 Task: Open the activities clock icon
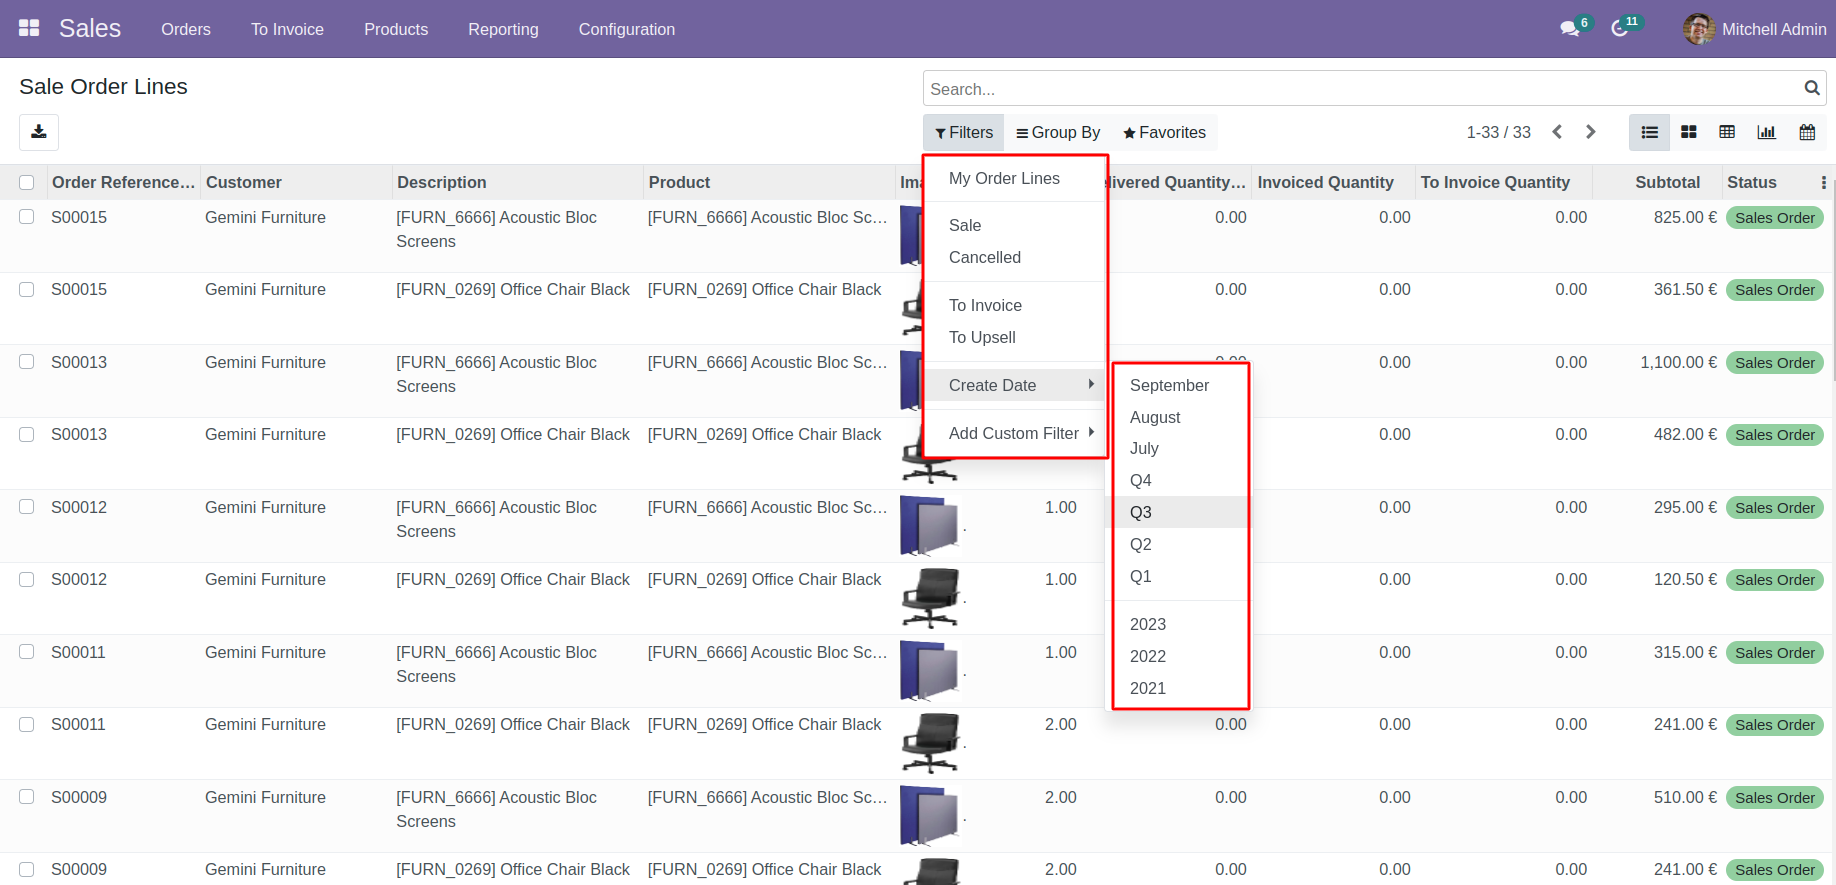tap(1620, 29)
